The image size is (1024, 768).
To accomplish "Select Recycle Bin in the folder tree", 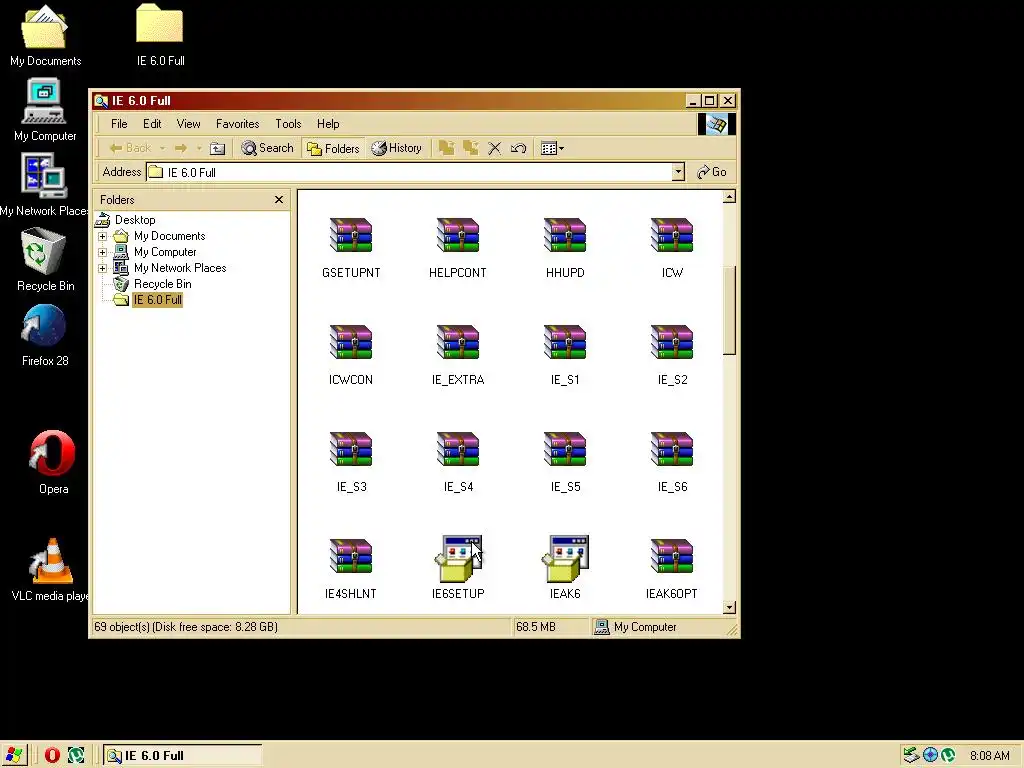I will [163, 284].
